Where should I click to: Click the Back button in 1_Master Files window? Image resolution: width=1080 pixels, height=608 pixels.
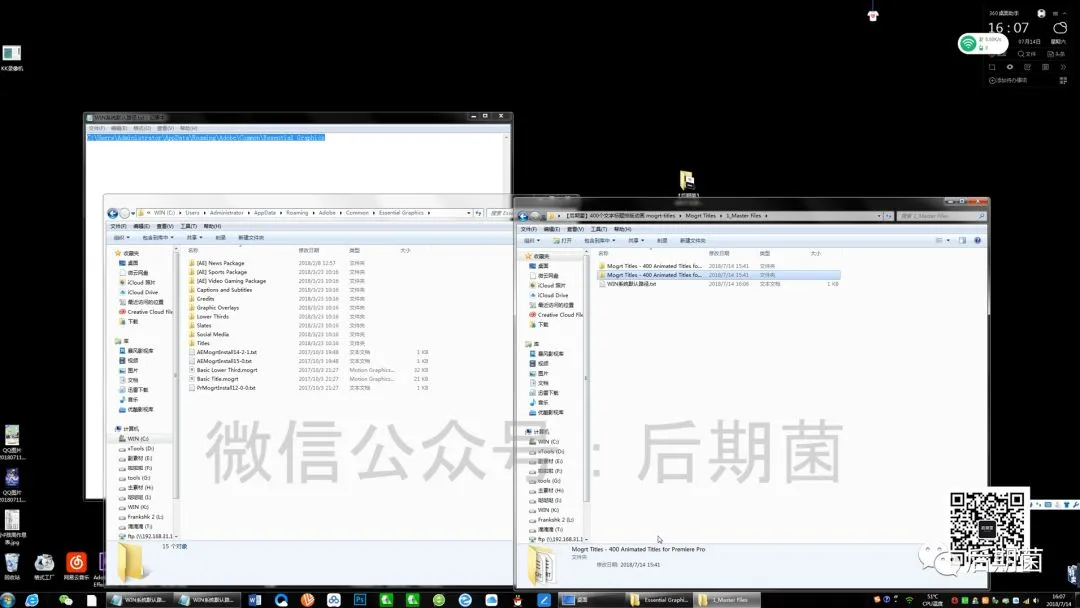click(x=523, y=216)
